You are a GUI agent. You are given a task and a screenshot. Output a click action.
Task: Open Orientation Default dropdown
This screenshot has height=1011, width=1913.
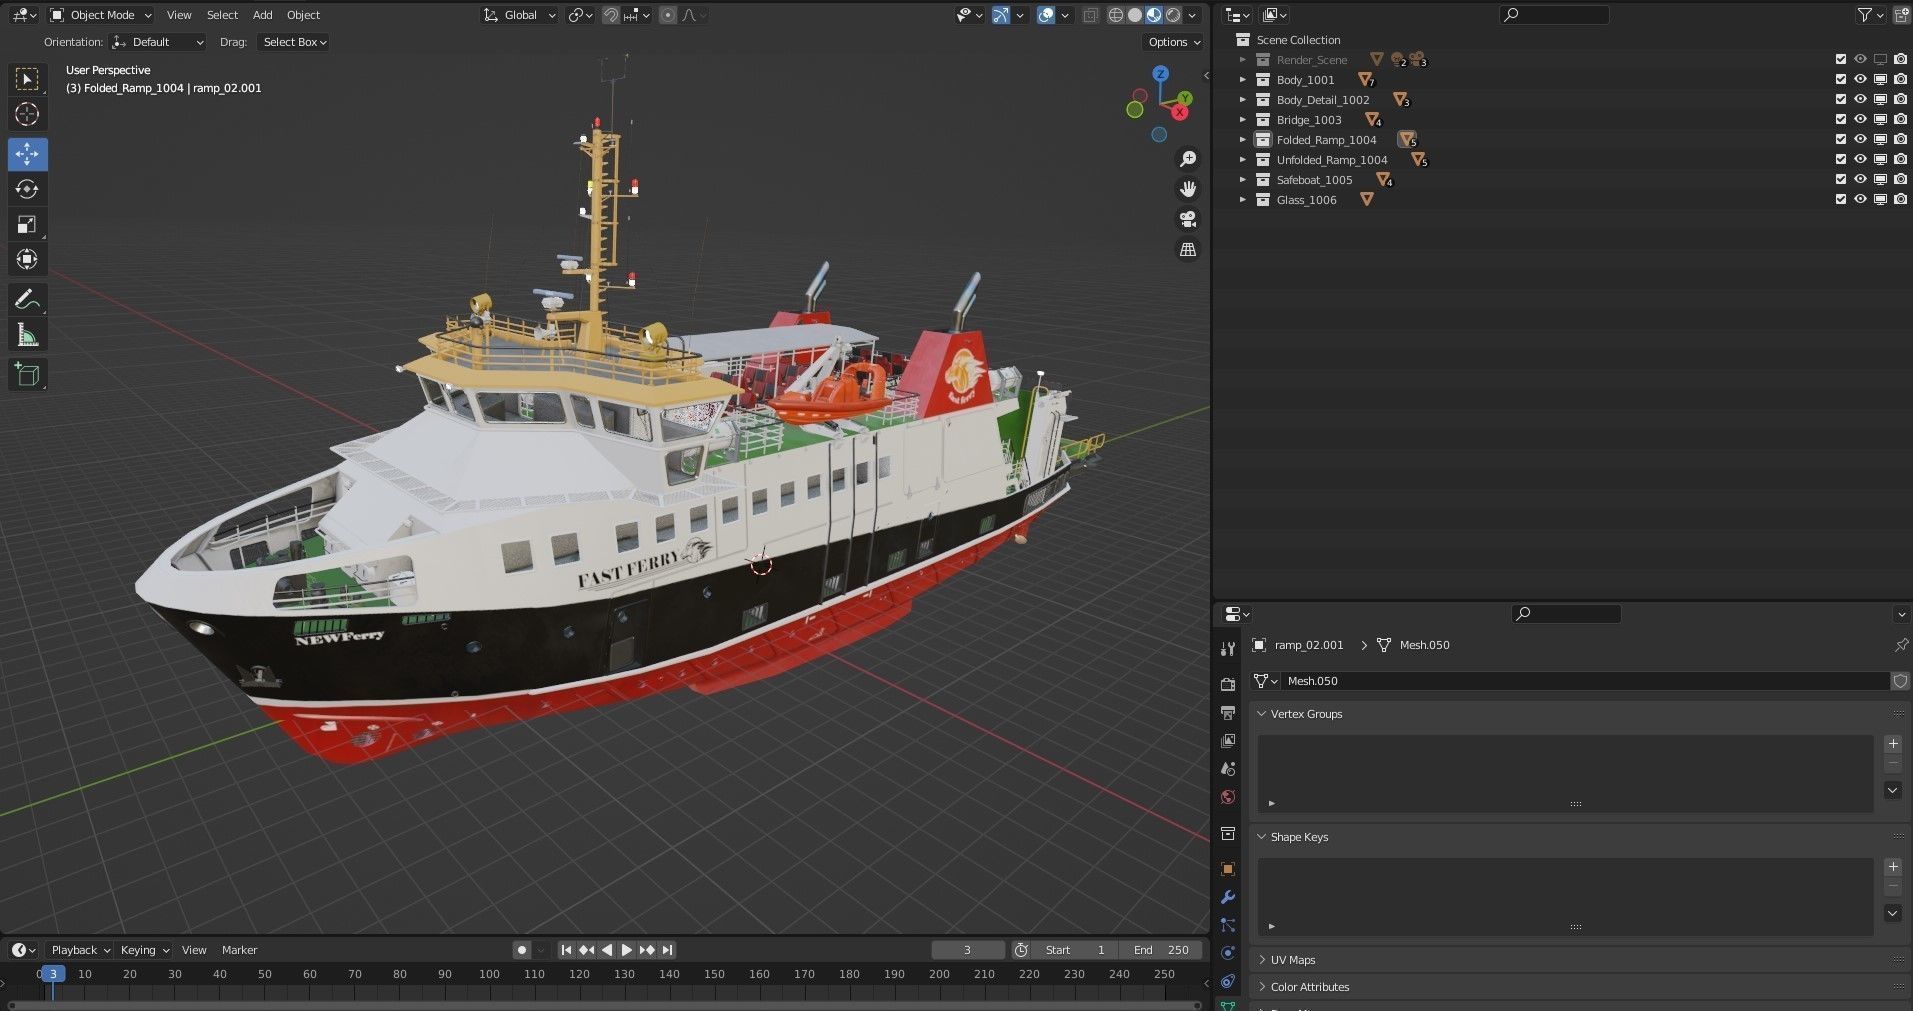[x=158, y=42]
